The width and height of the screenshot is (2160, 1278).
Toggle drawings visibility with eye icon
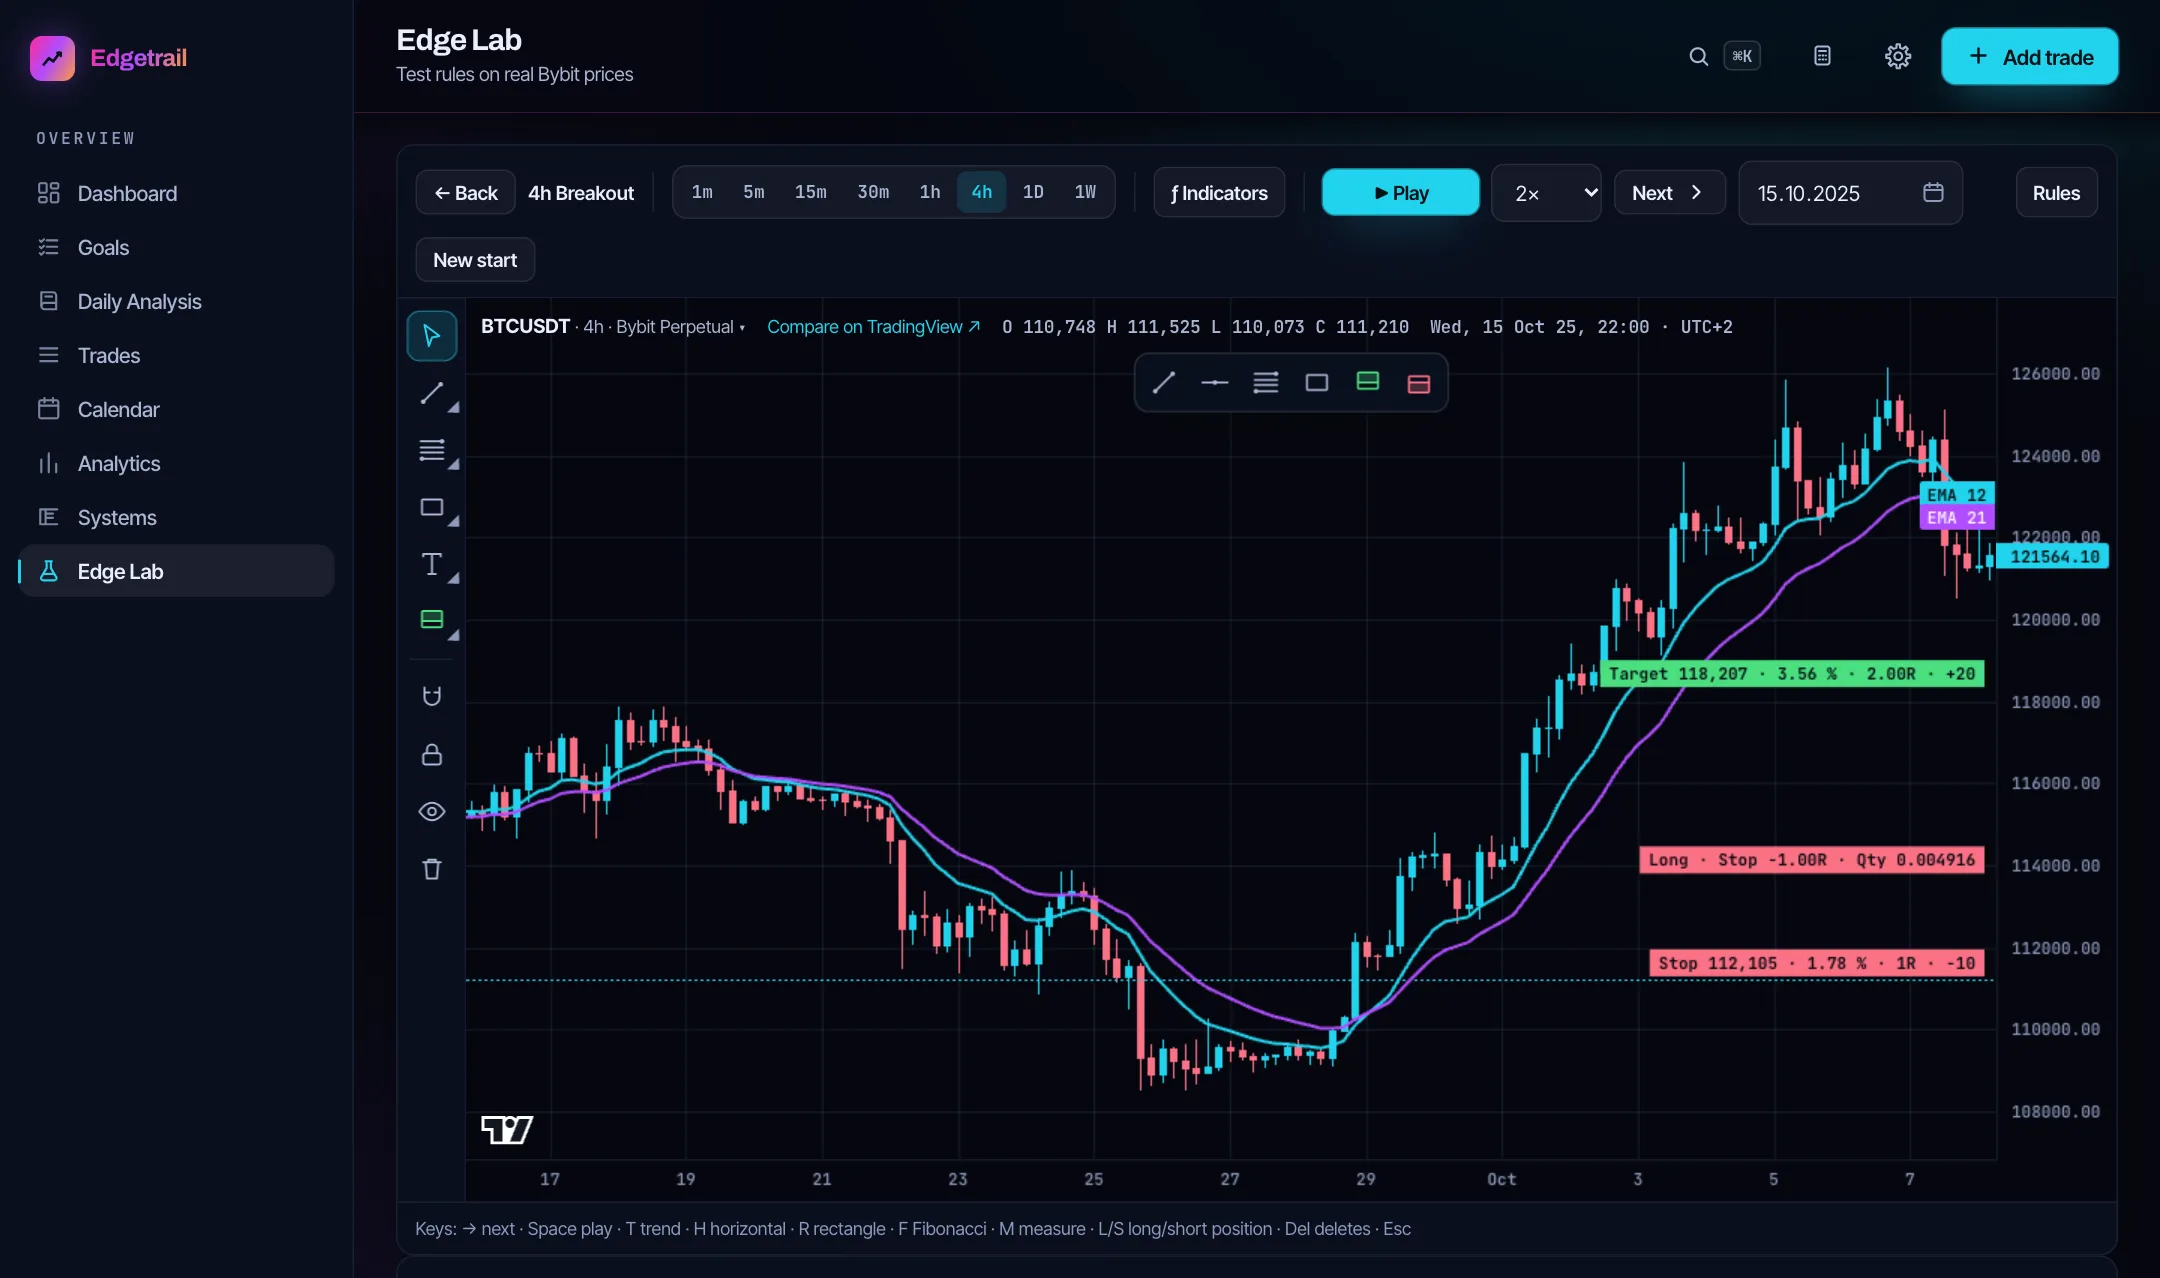click(432, 811)
